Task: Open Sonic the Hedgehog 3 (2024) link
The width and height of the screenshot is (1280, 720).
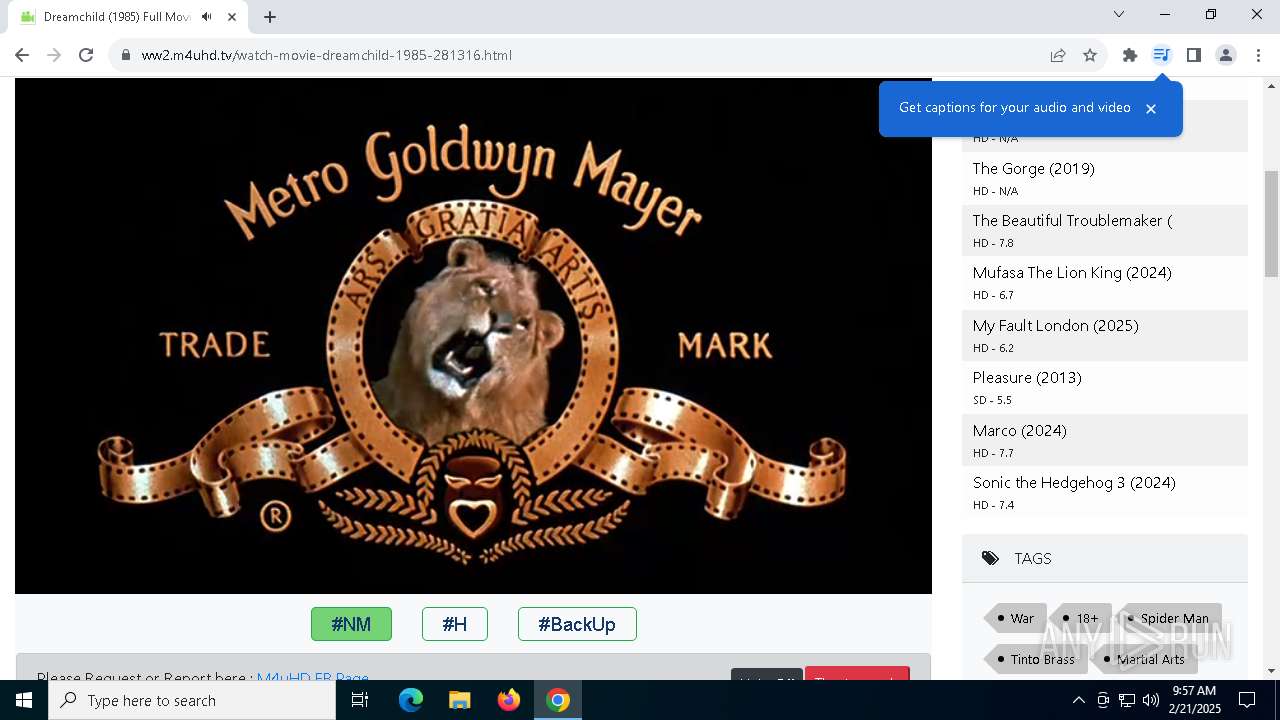Action: tap(1074, 482)
